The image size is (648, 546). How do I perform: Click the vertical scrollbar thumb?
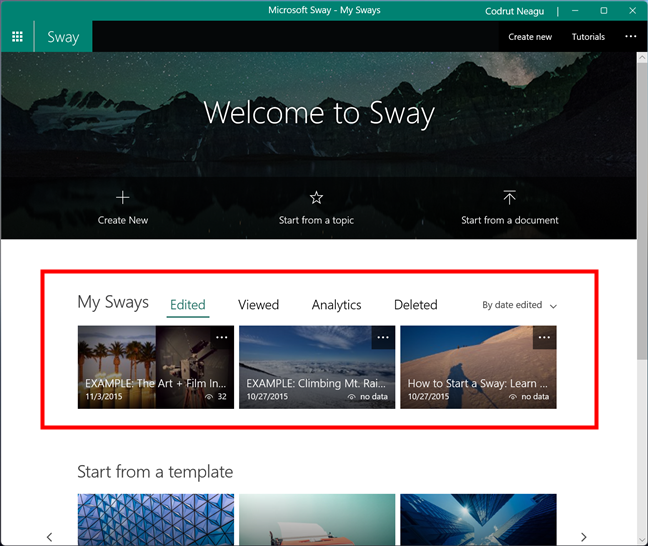coord(642,211)
